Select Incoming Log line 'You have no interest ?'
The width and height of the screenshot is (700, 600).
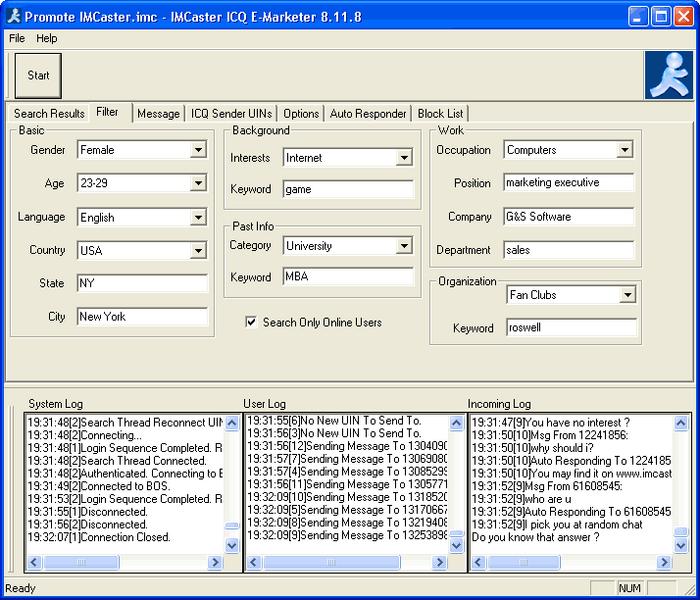(550, 422)
